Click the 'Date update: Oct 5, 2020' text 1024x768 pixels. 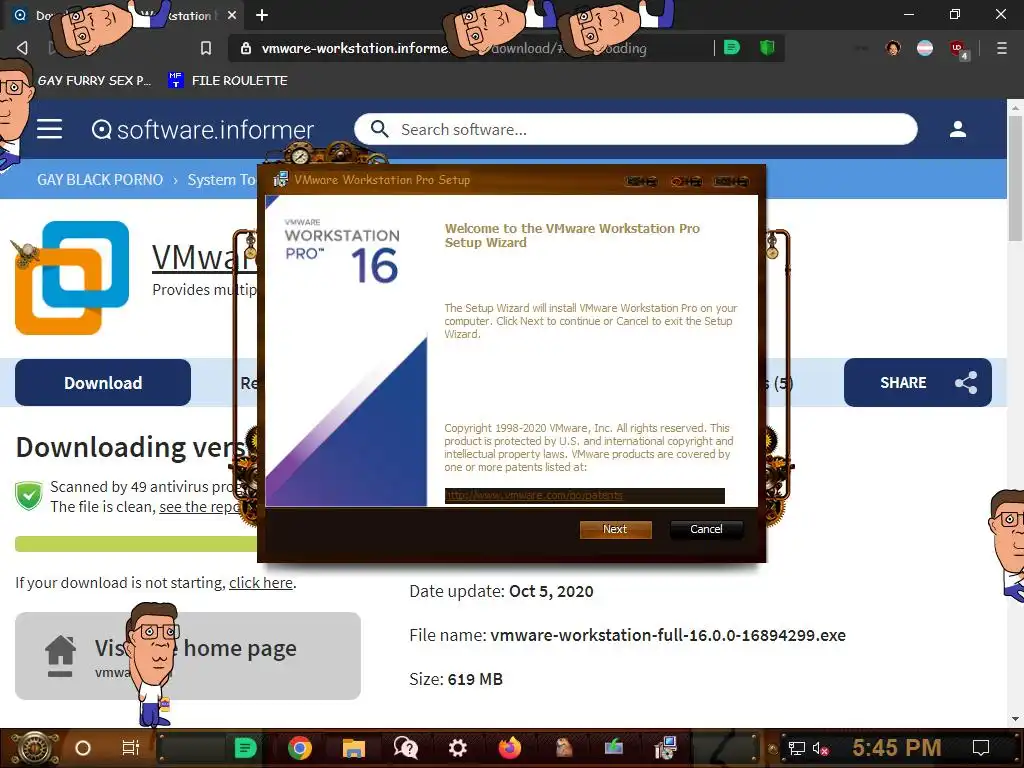[501, 591]
